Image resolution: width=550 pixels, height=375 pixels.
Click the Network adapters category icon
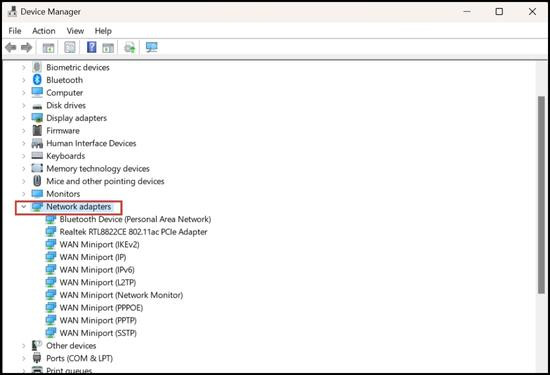[37, 207]
